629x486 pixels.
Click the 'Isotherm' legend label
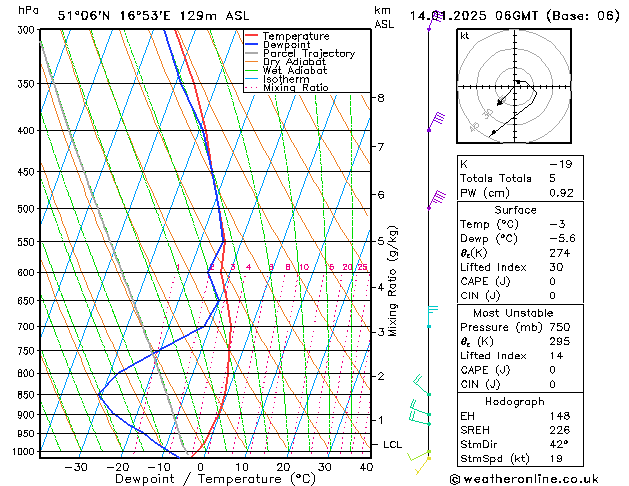[x=286, y=79]
